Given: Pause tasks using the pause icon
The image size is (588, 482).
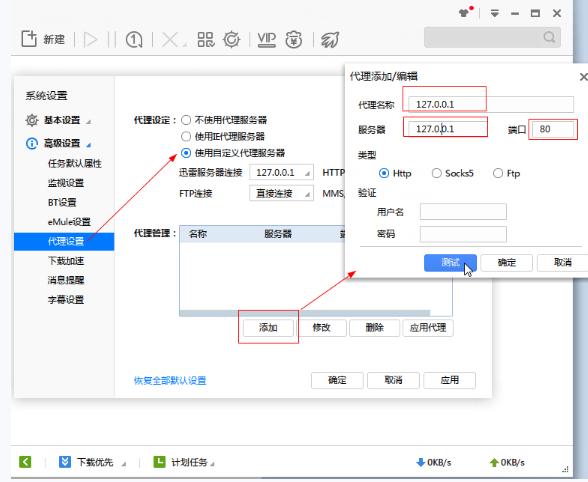Looking at the screenshot, I should click(x=112, y=39).
